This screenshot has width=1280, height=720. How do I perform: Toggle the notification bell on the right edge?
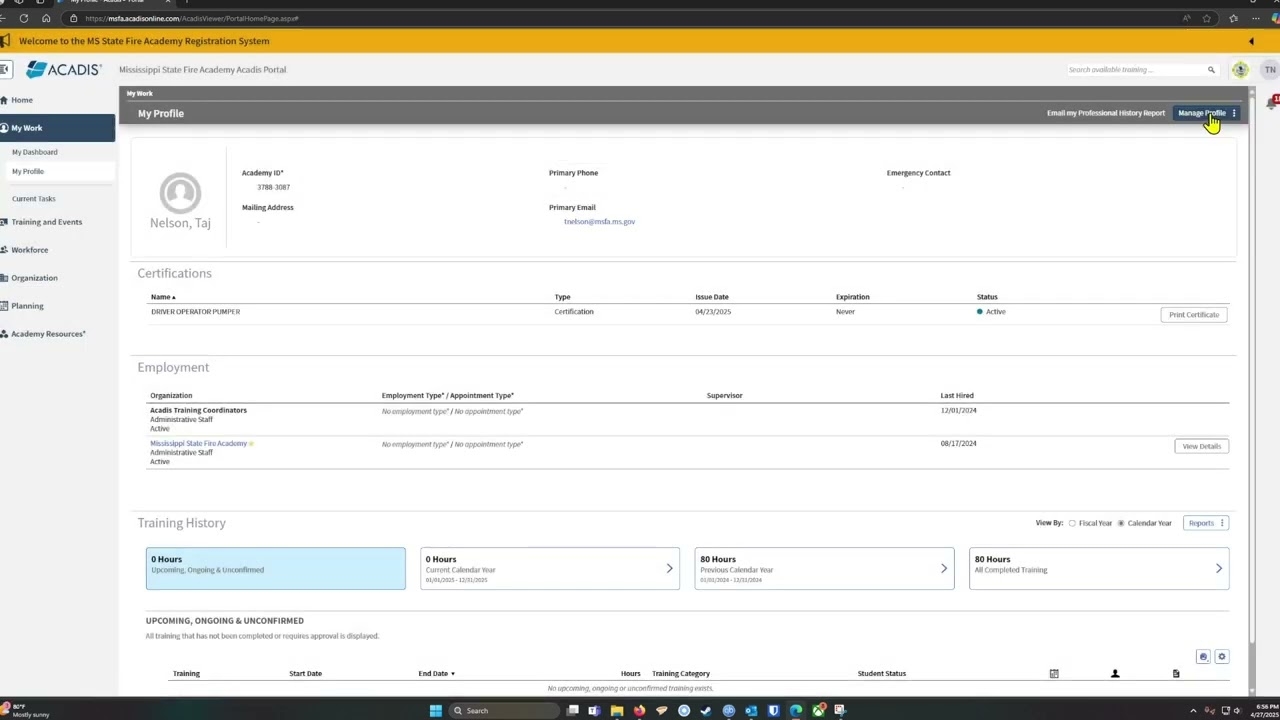(x=1271, y=101)
